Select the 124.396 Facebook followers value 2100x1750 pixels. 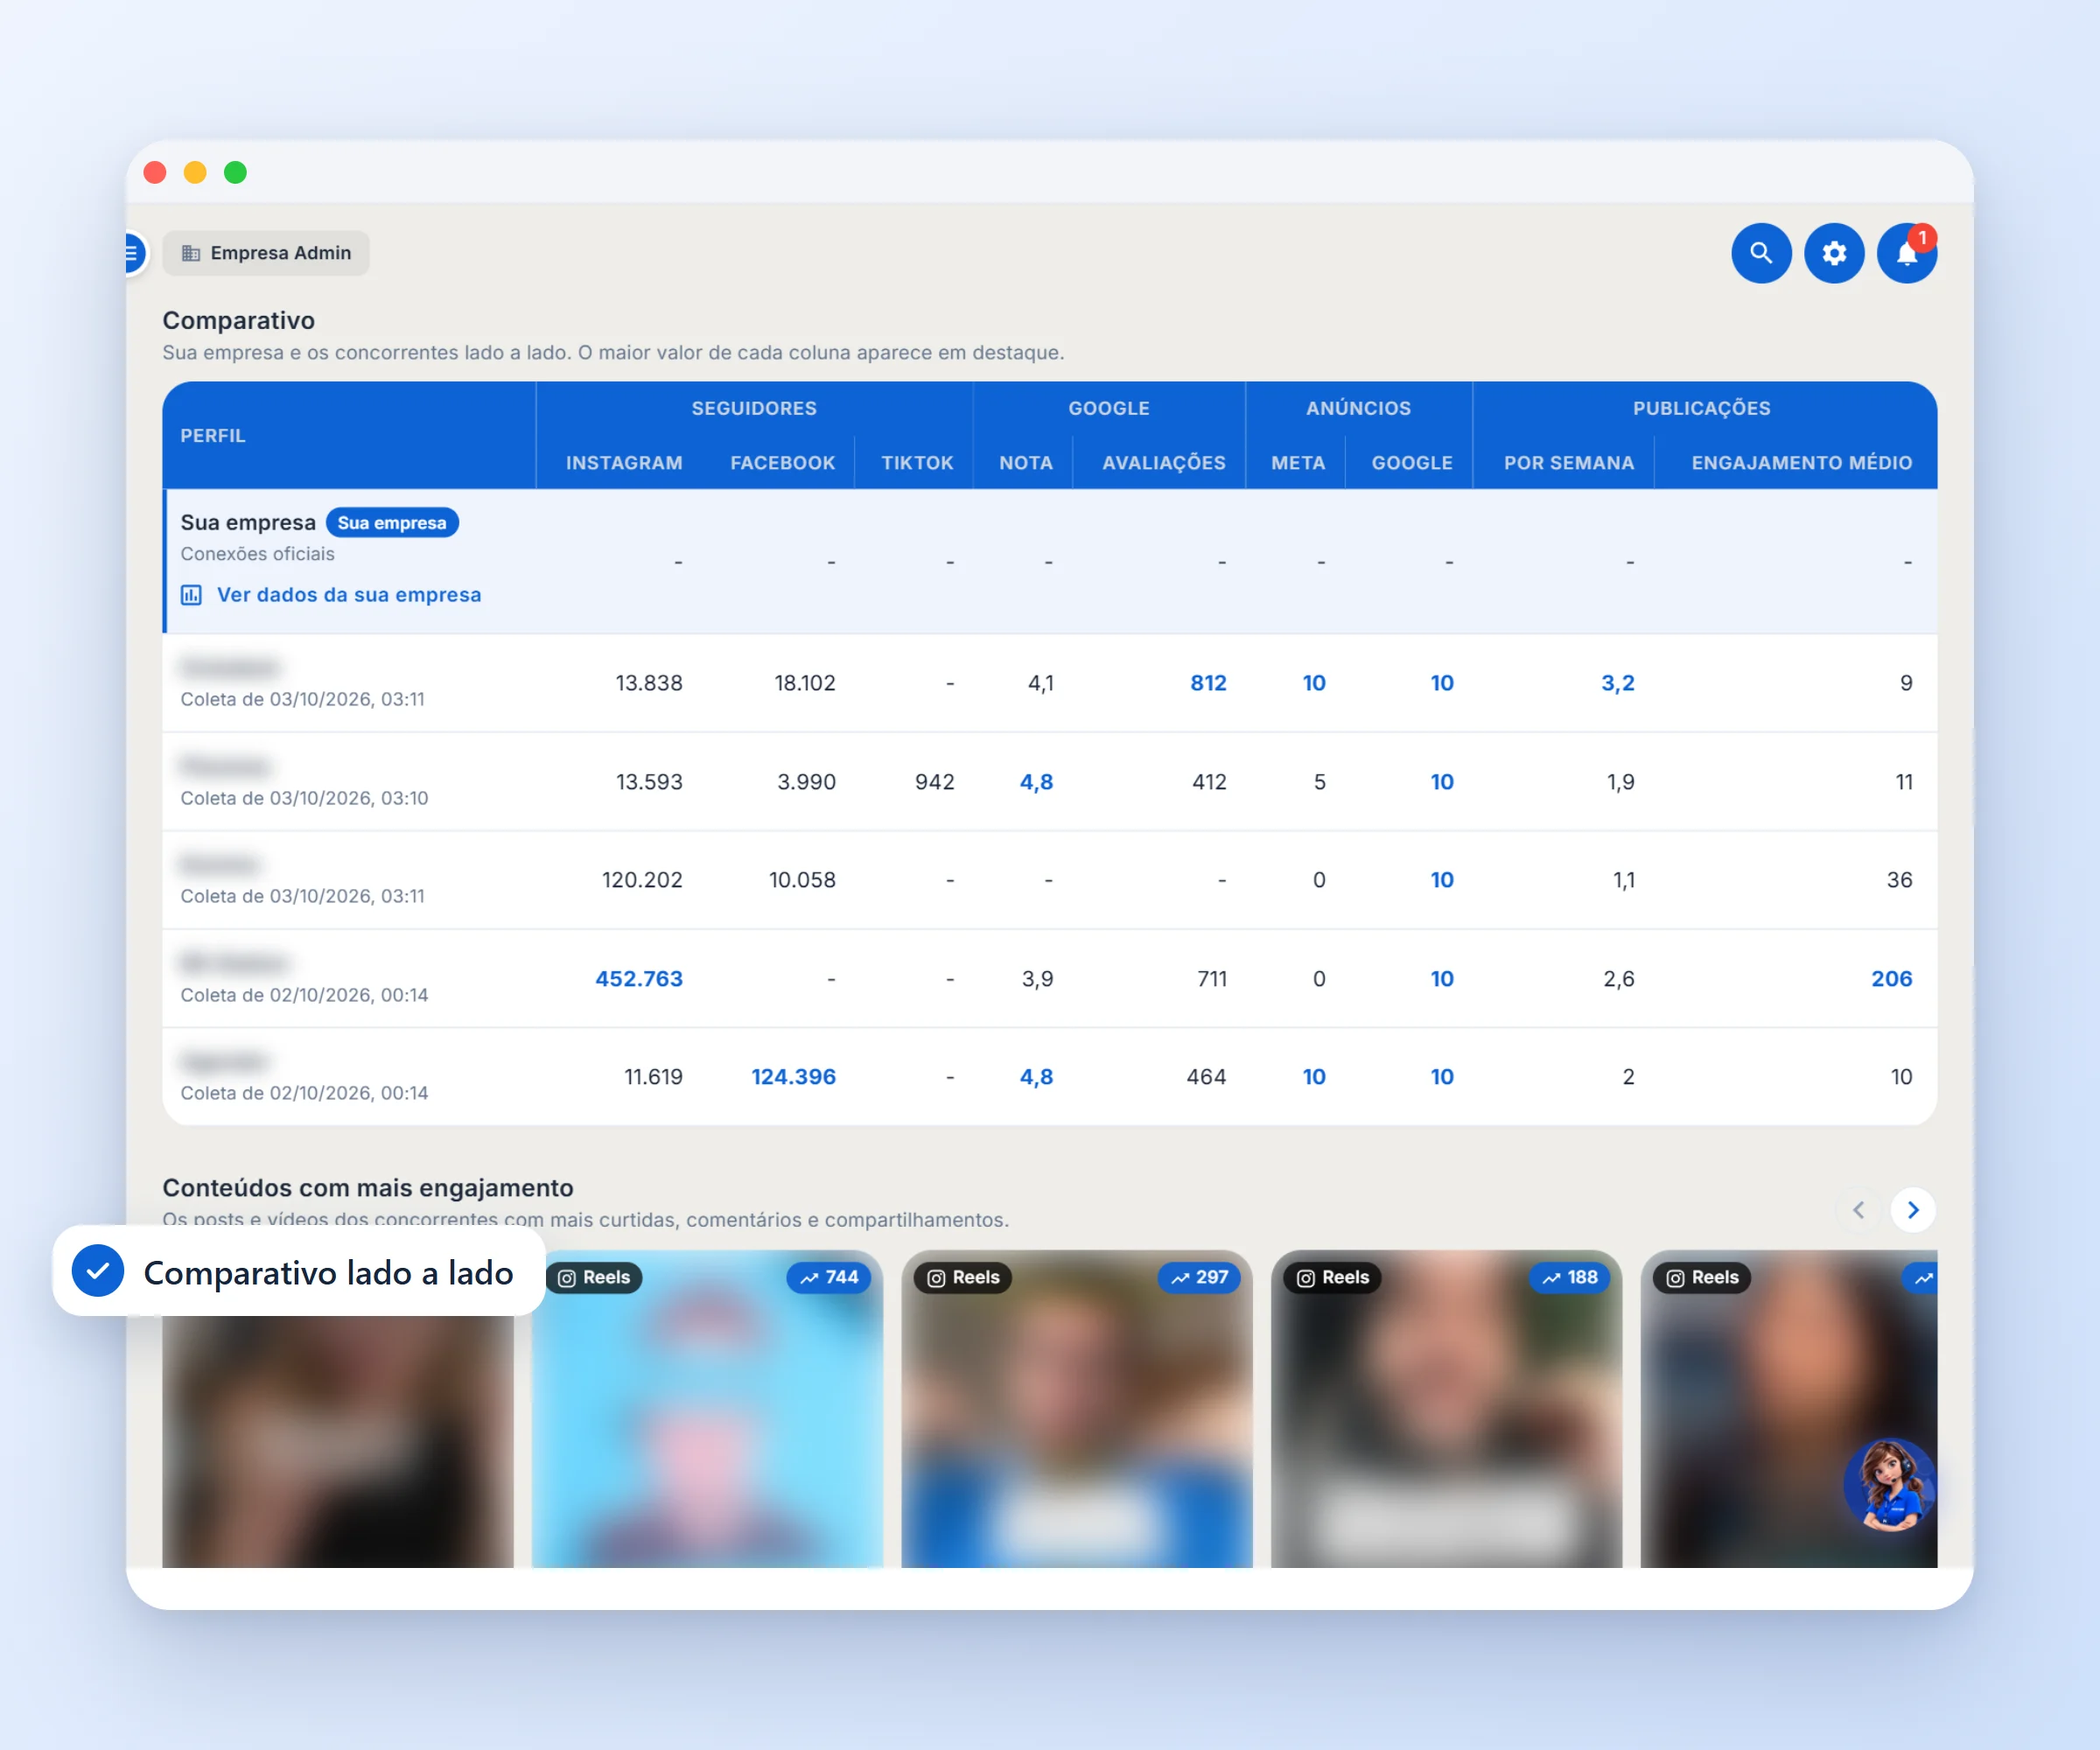pos(793,1077)
